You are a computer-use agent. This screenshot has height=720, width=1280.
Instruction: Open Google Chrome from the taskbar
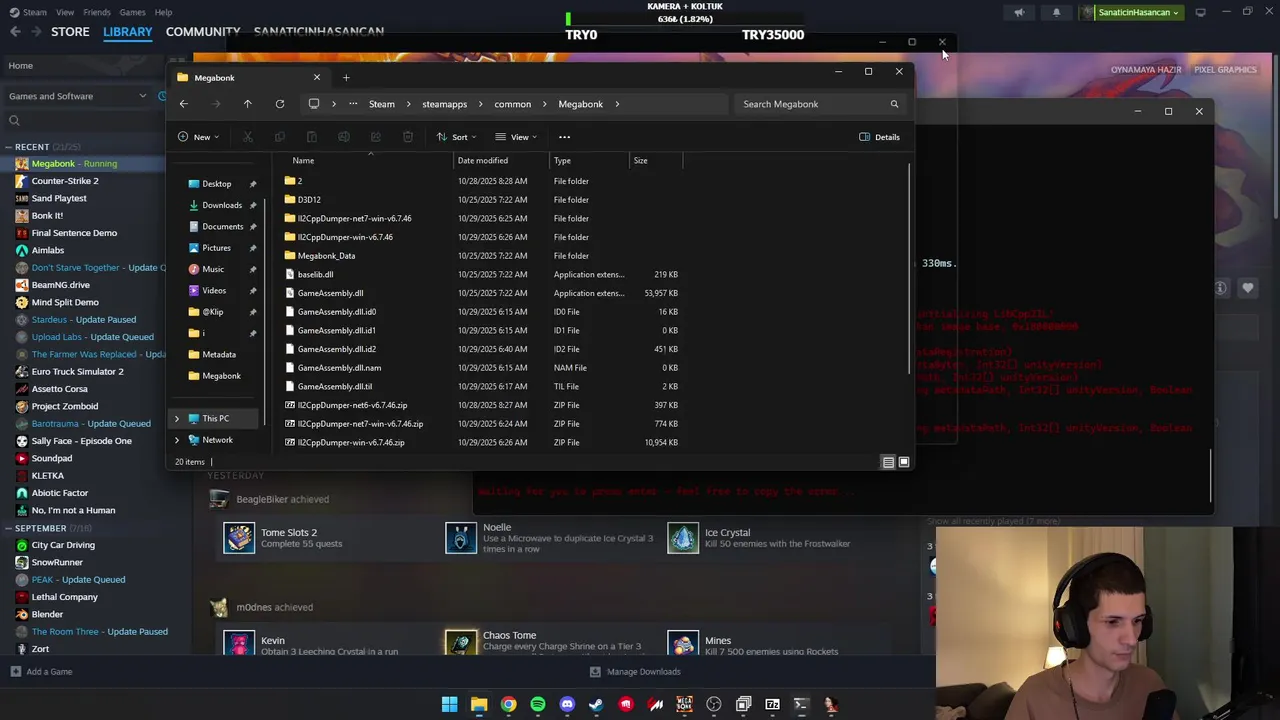[509, 704]
